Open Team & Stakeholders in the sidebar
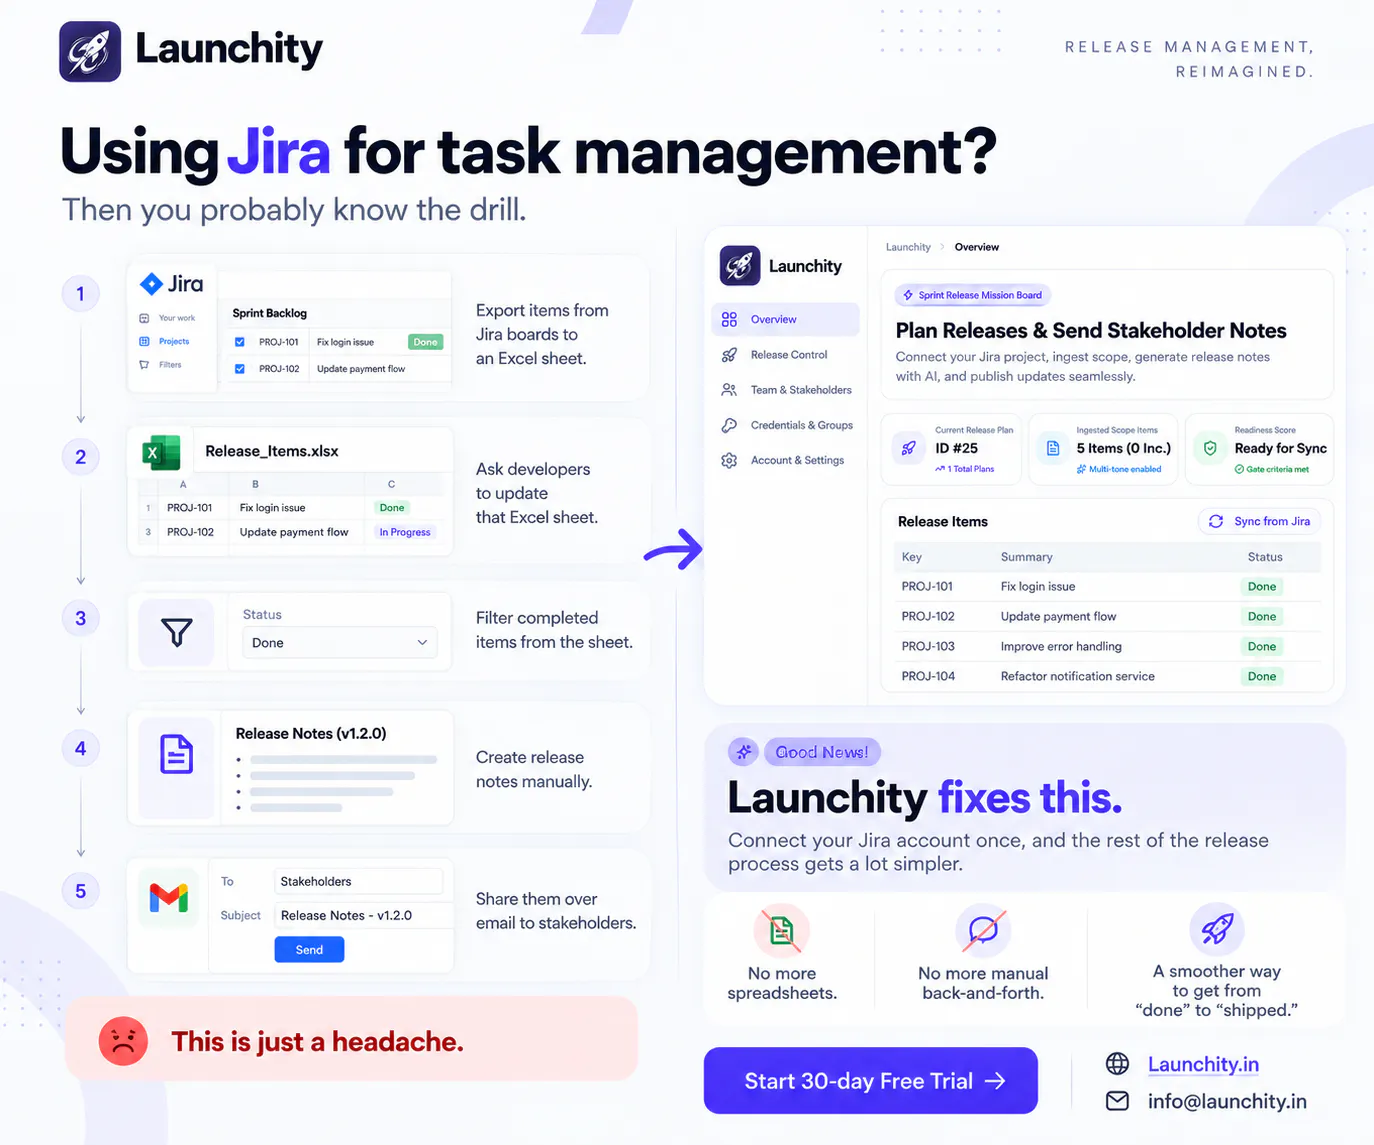The width and height of the screenshot is (1374, 1145). coord(785,390)
